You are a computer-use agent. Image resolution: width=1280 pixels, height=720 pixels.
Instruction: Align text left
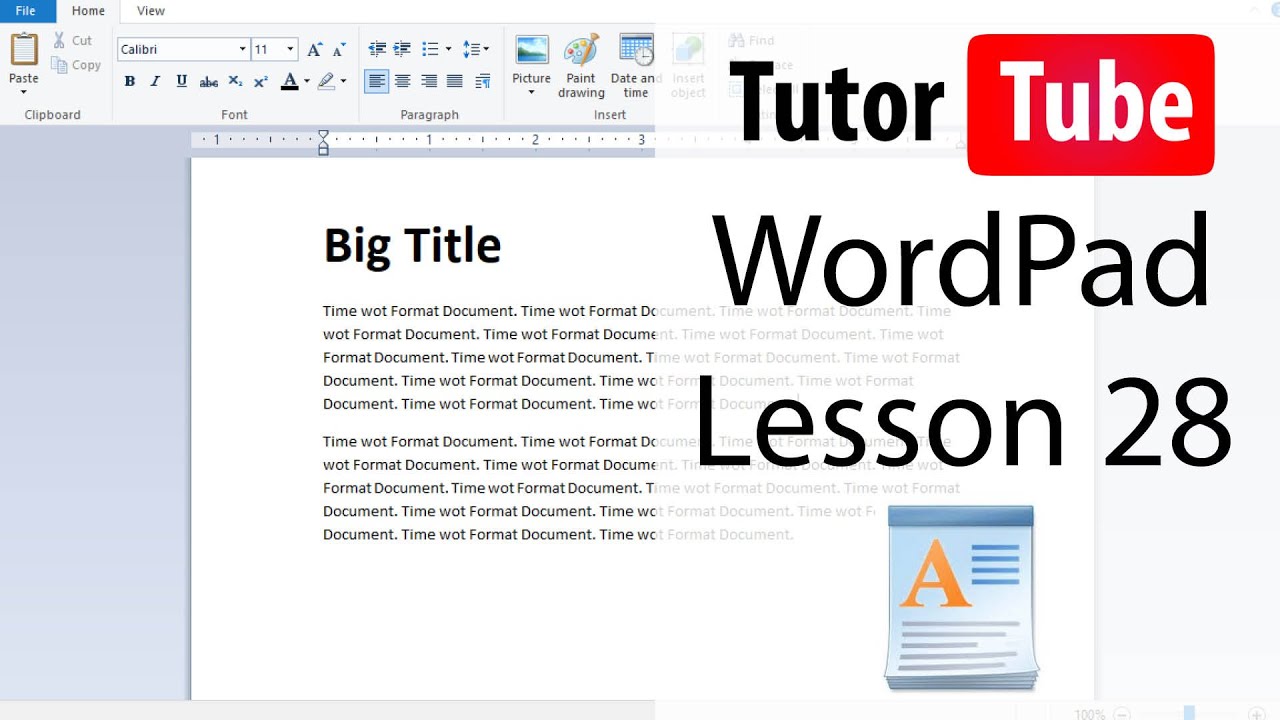(377, 82)
